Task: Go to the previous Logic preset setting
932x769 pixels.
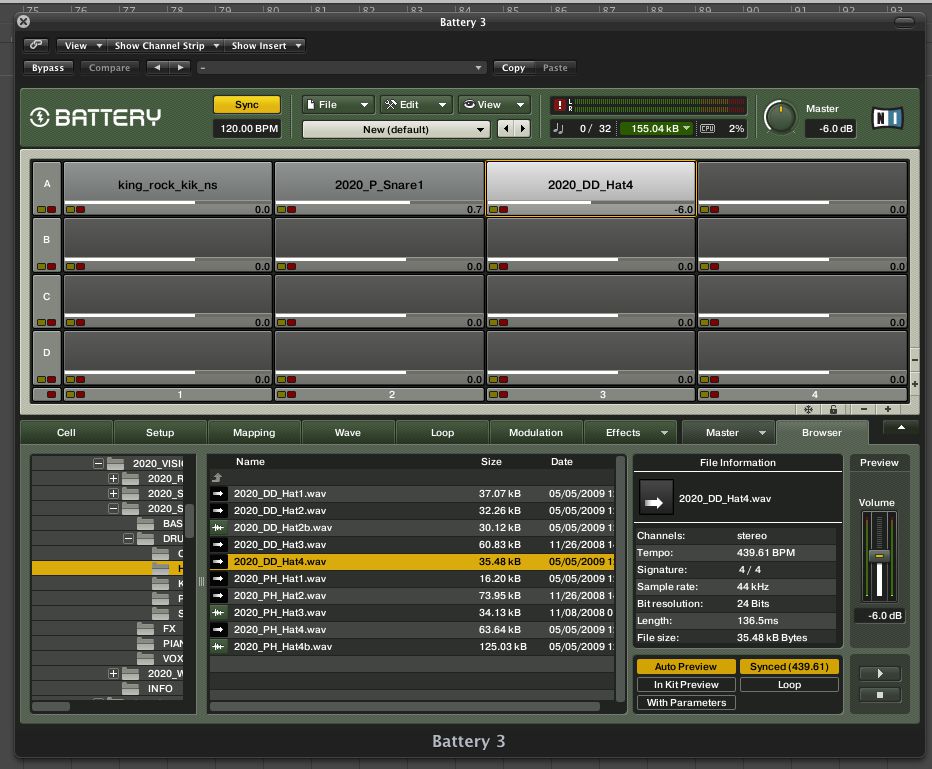Action: (x=157, y=67)
